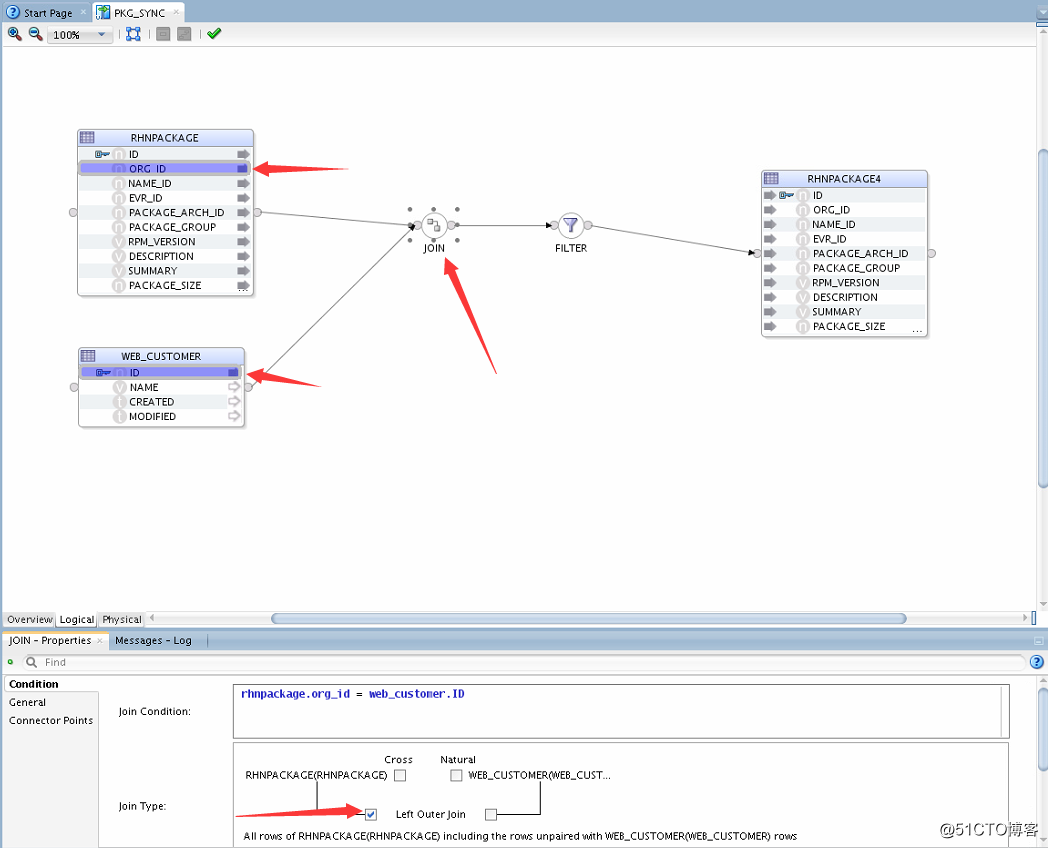Viewport: 1048px width, 848px height.
Task: Open the 100% zoom level dropdown
Action: point(102,35)
